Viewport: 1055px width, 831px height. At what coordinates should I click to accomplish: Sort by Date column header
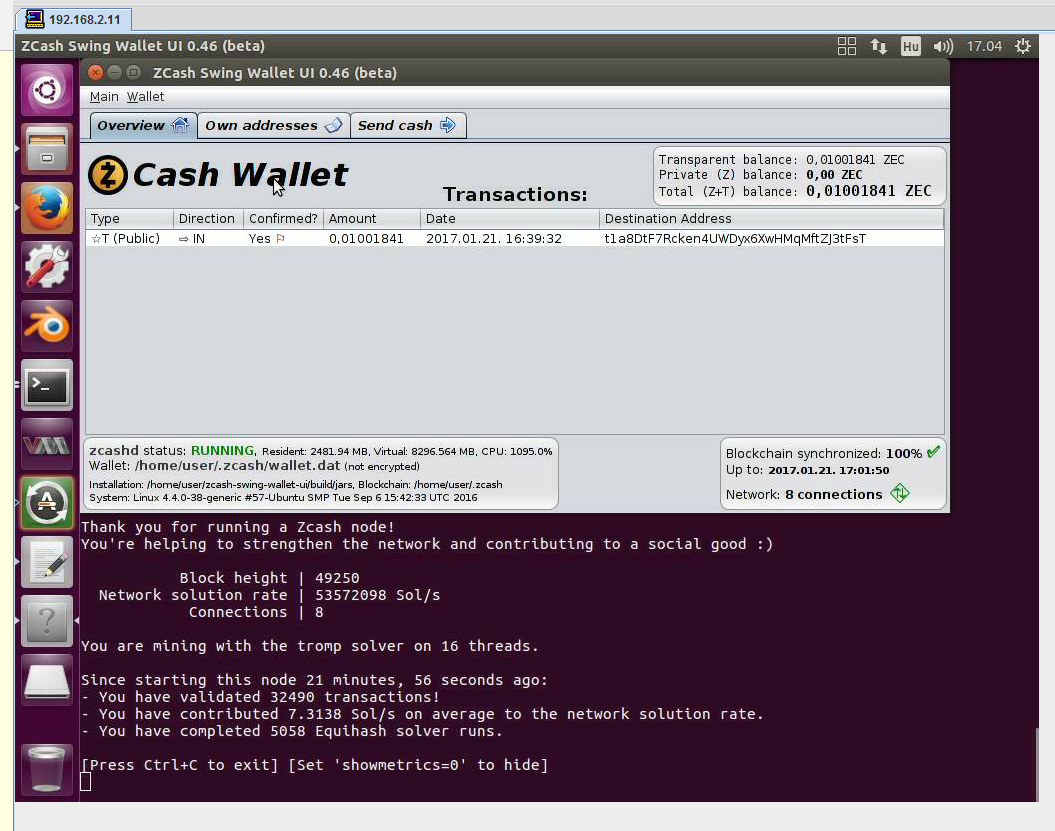(x=509, y=219)
